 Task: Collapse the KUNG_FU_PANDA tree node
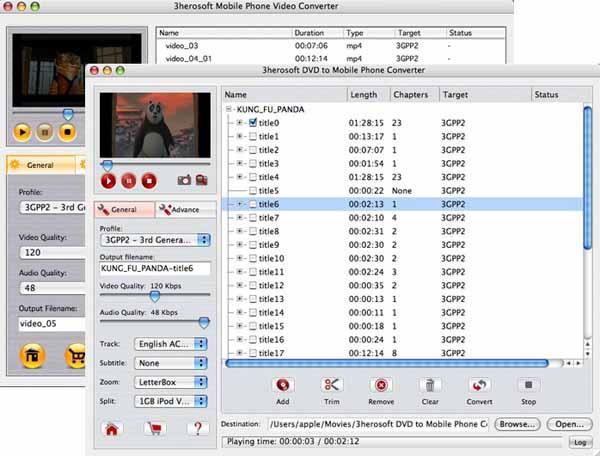point(228,109)
